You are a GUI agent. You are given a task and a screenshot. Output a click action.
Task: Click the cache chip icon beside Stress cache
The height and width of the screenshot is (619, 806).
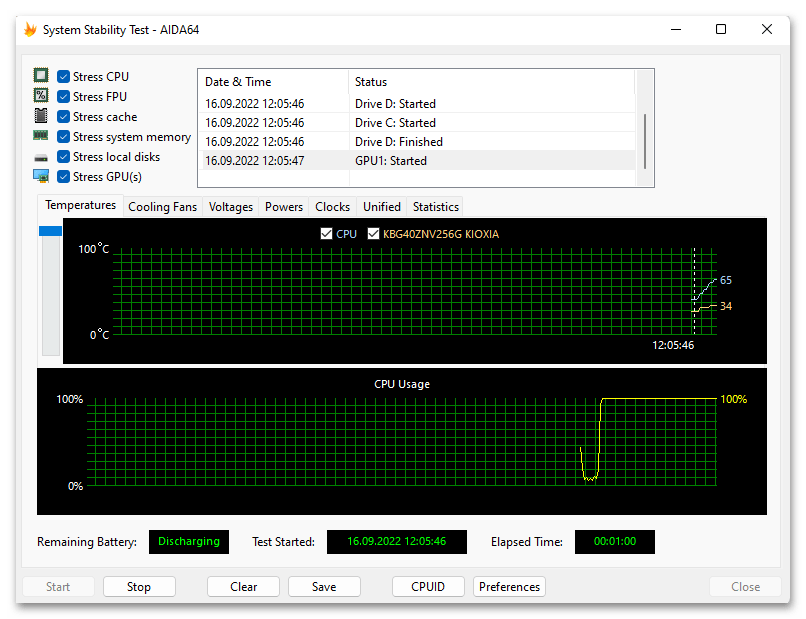tap(41, 116)
